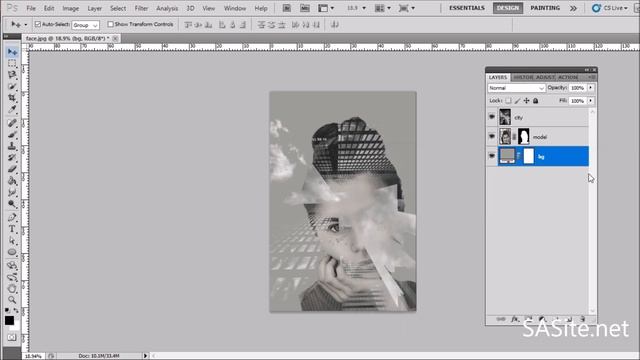Viewport: 640px width, 360px height.
Task: Open the Filter menu
Action: (x=141, y=8)
